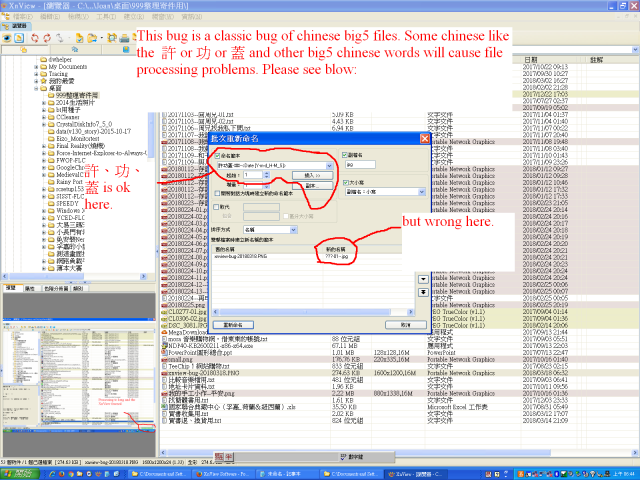Click the printer icon in toolbar
Screen dimensions: 640x480
tap(124, 38)
